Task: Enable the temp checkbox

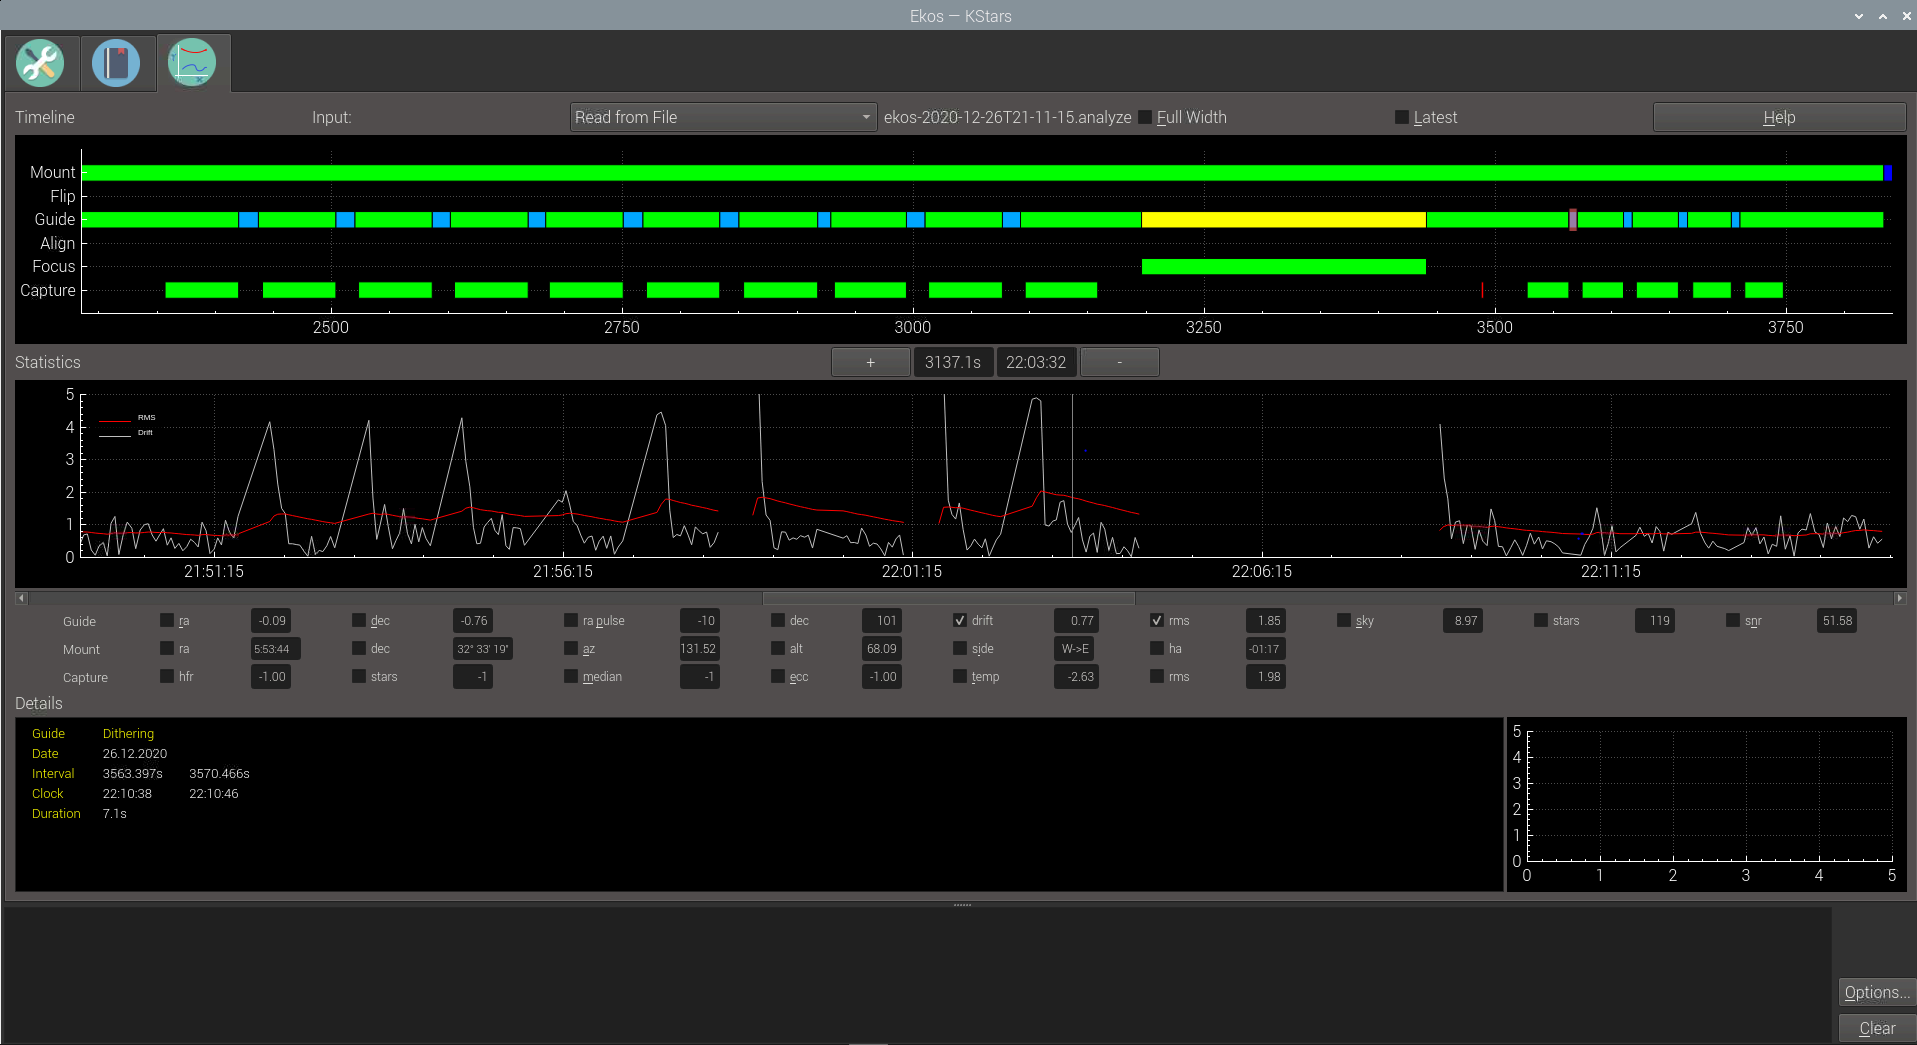Action: 960,676
